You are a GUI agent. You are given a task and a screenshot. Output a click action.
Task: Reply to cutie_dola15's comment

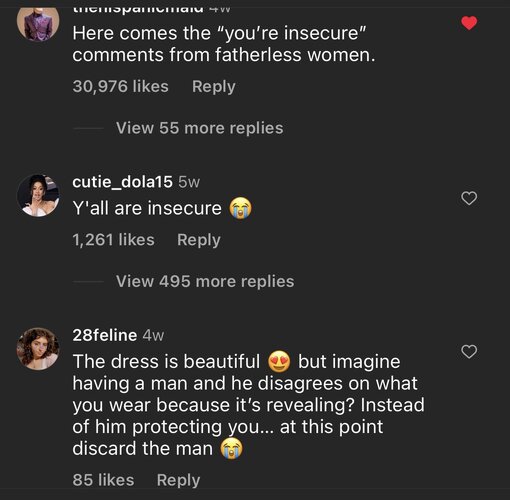[x=199, y=240]
